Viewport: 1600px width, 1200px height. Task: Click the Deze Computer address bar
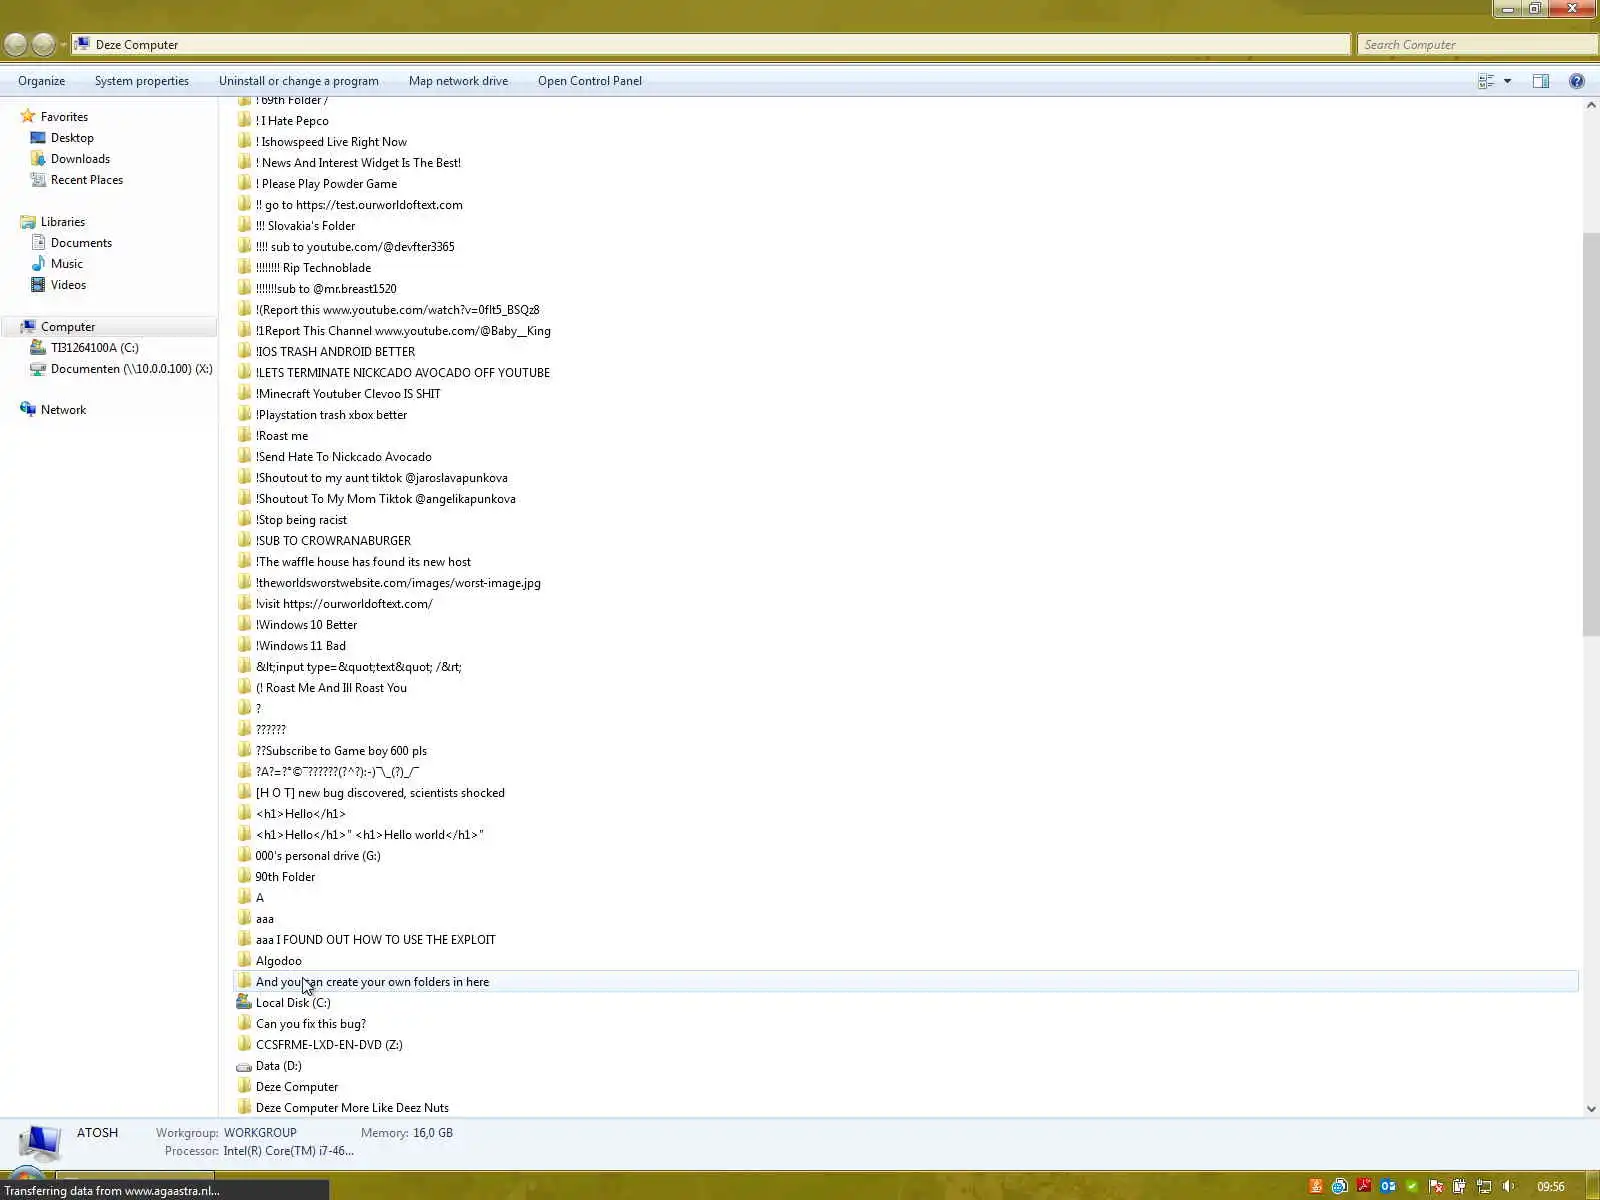click(x=711, y=44)
